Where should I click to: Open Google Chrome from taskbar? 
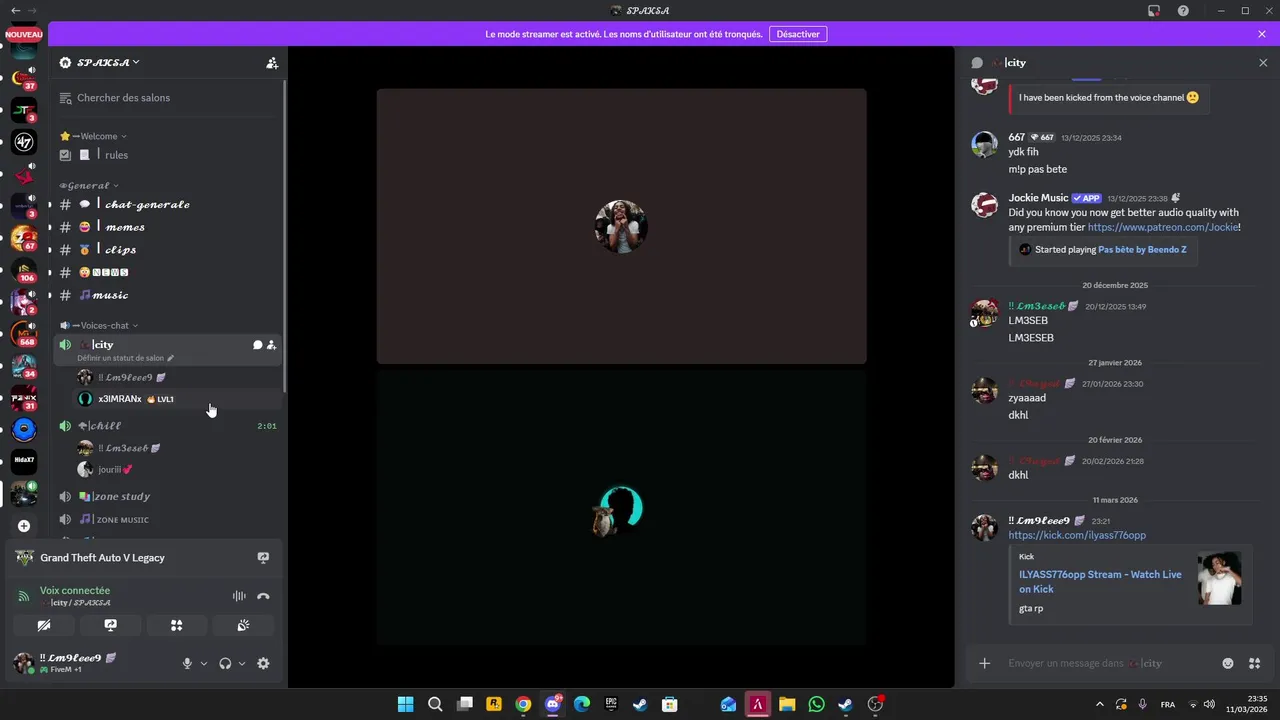(523, 704)
